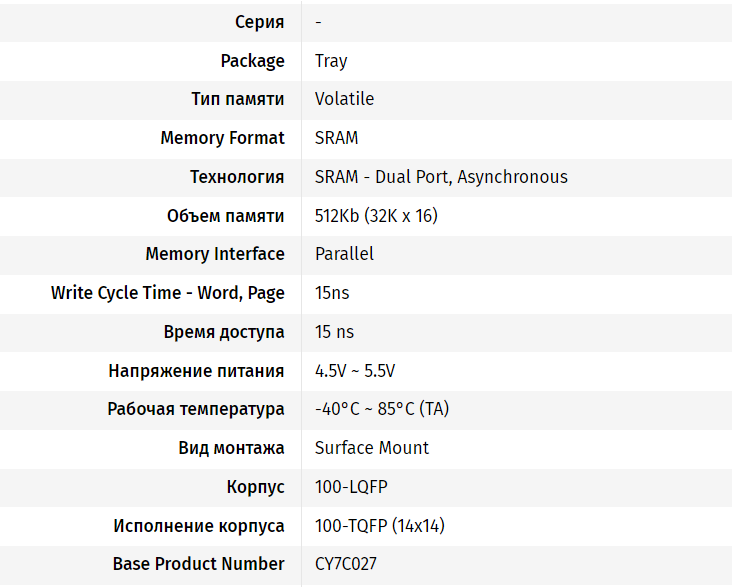Click the 'Memory Interface' label
This screenshot has width=732, height=587.
(x=215, y=254)
